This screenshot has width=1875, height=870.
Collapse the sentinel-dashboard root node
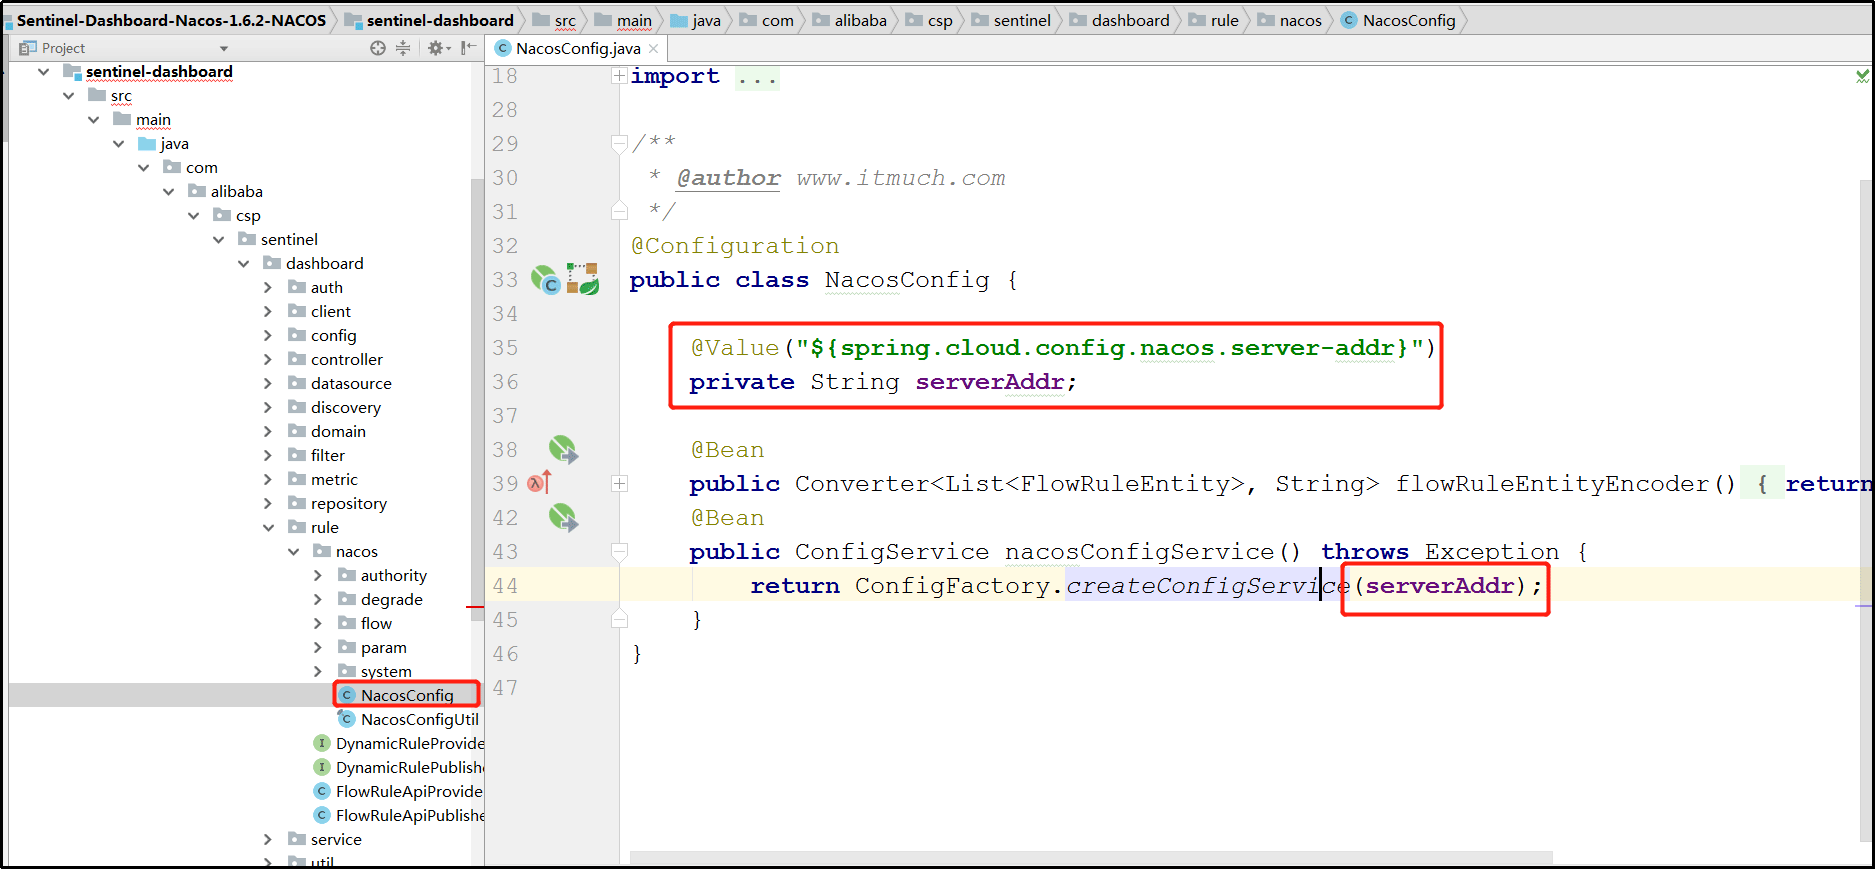click(43, 72)
